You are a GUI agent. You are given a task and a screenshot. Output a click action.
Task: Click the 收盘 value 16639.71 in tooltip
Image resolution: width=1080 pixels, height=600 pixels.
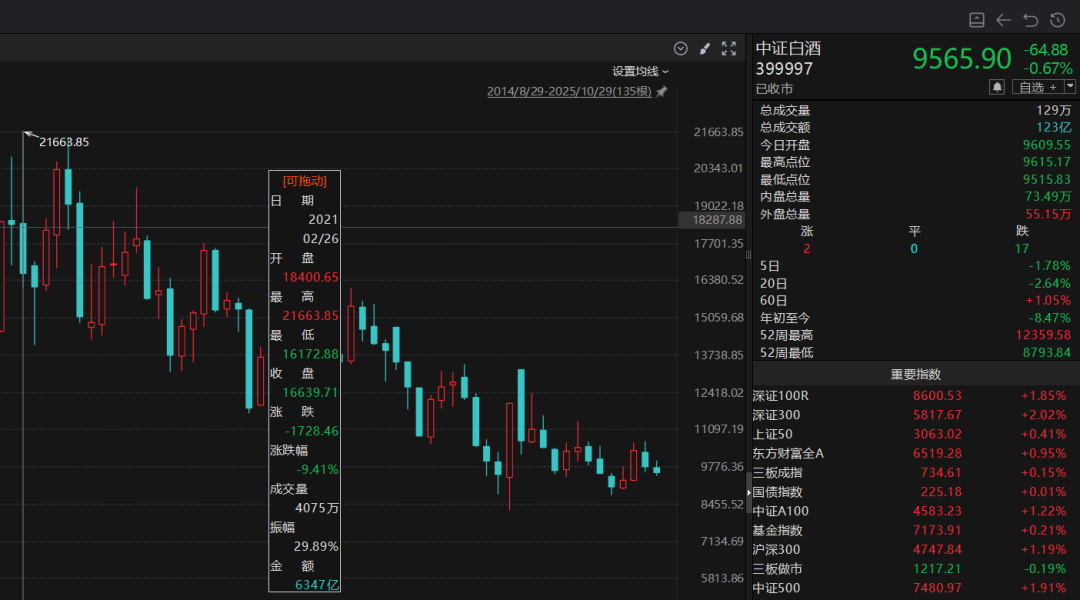310,393
